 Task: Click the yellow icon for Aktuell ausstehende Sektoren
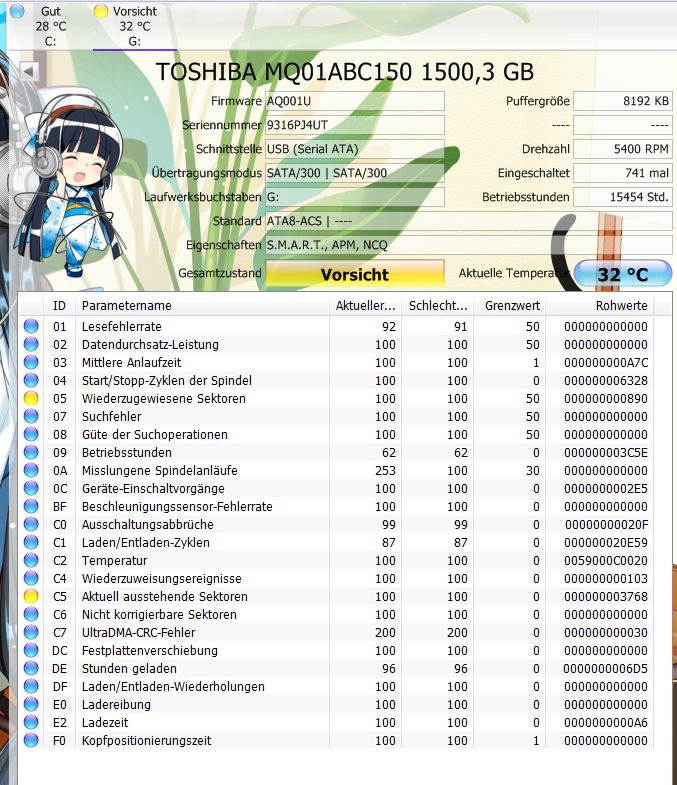[31, 597]
